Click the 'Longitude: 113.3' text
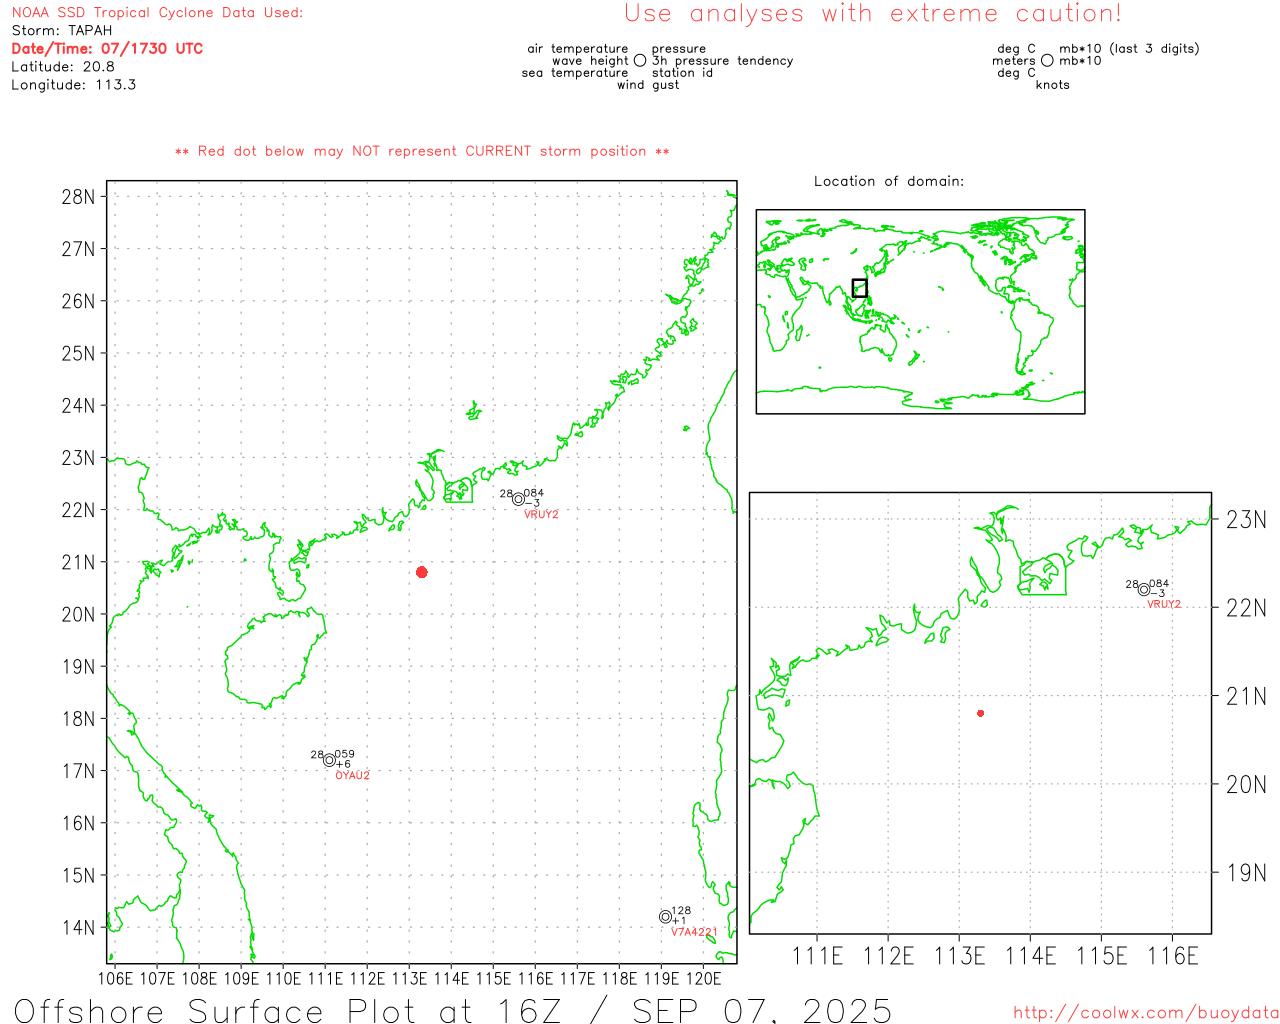 click(74, 85)
